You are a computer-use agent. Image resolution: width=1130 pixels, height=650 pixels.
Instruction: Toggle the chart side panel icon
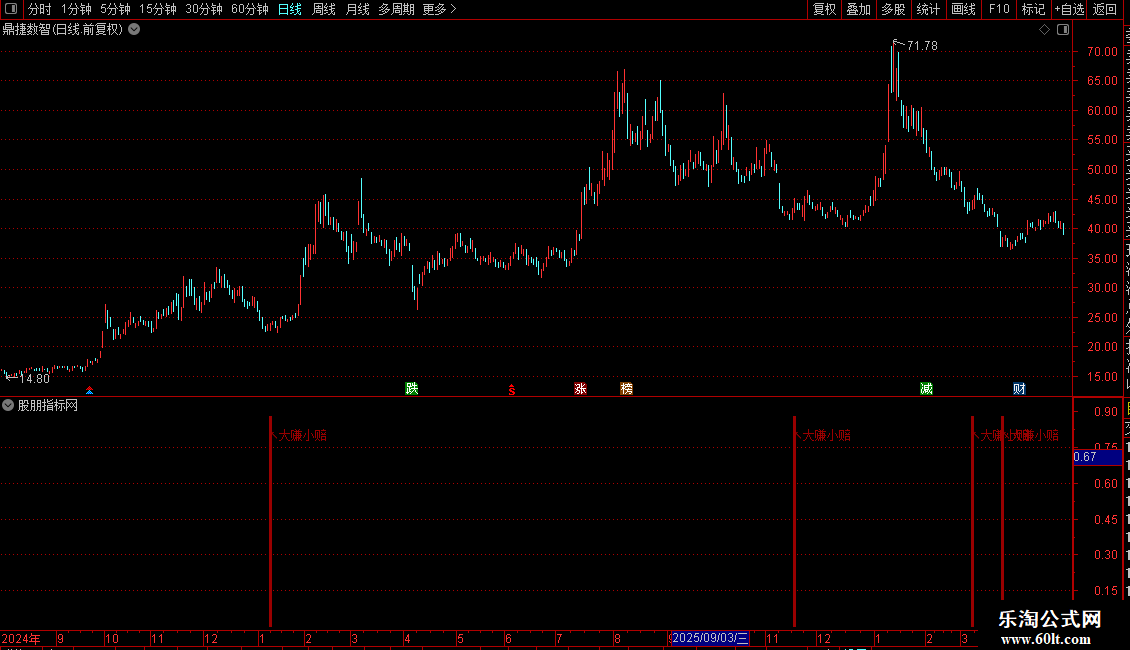point(1063,30)
